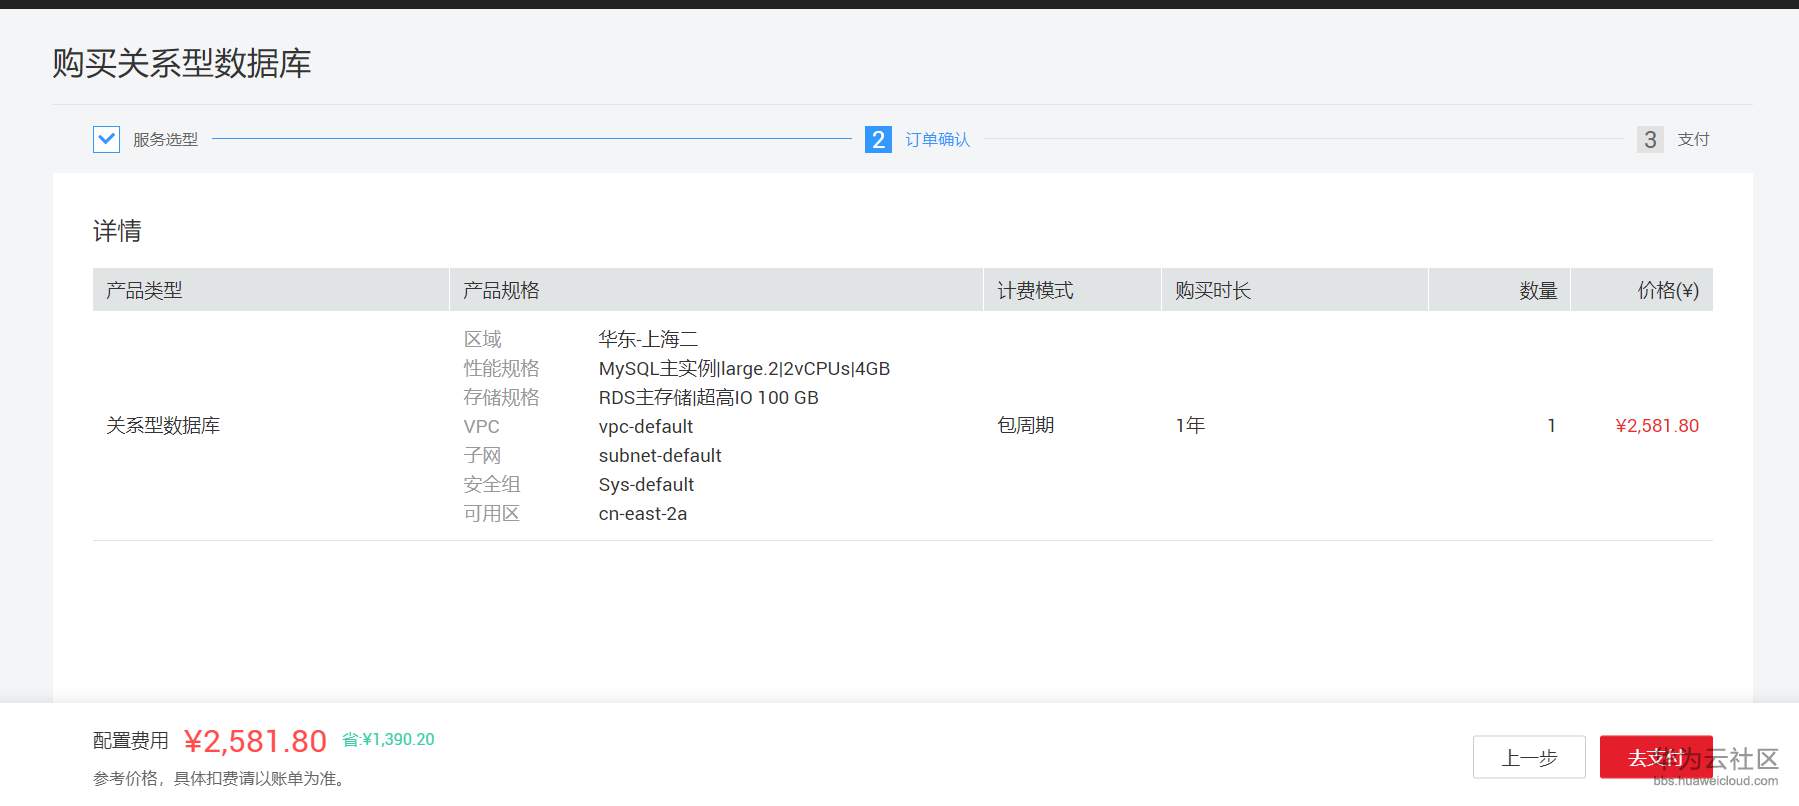
Task: Click the cn-east-2a availability zone value
Action: (643, 513)
